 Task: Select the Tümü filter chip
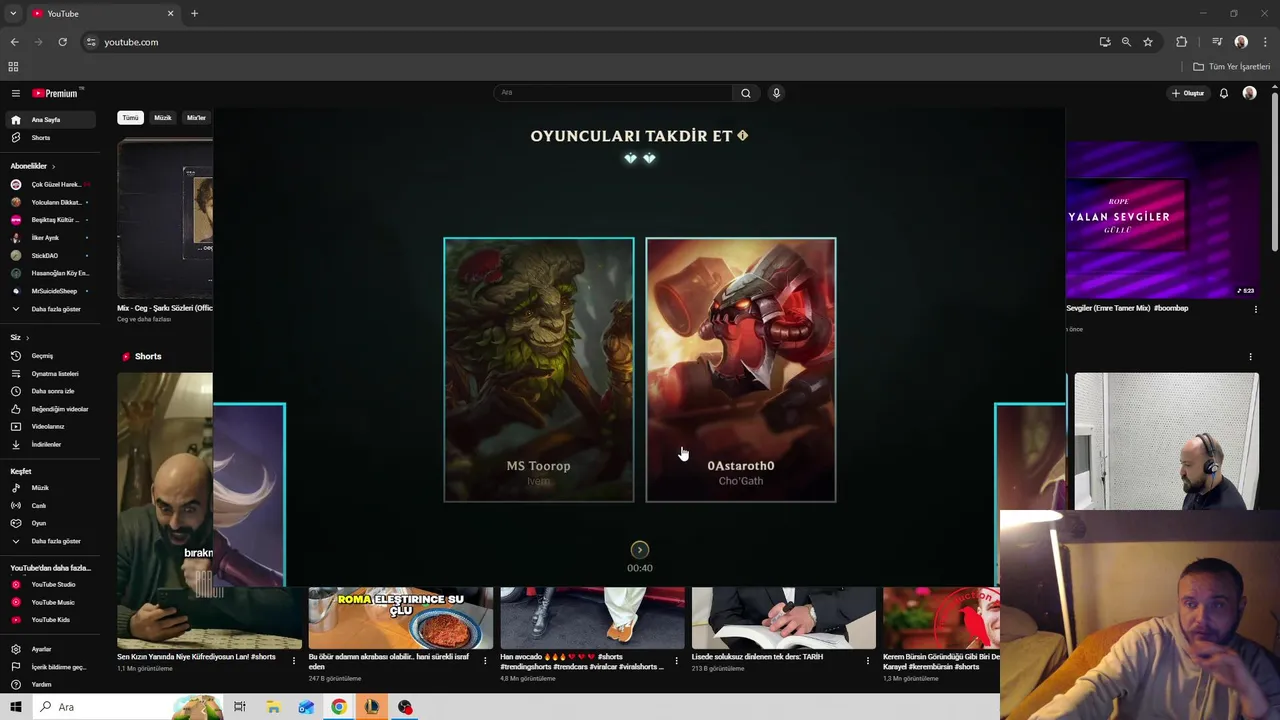(x=130, y=118)
